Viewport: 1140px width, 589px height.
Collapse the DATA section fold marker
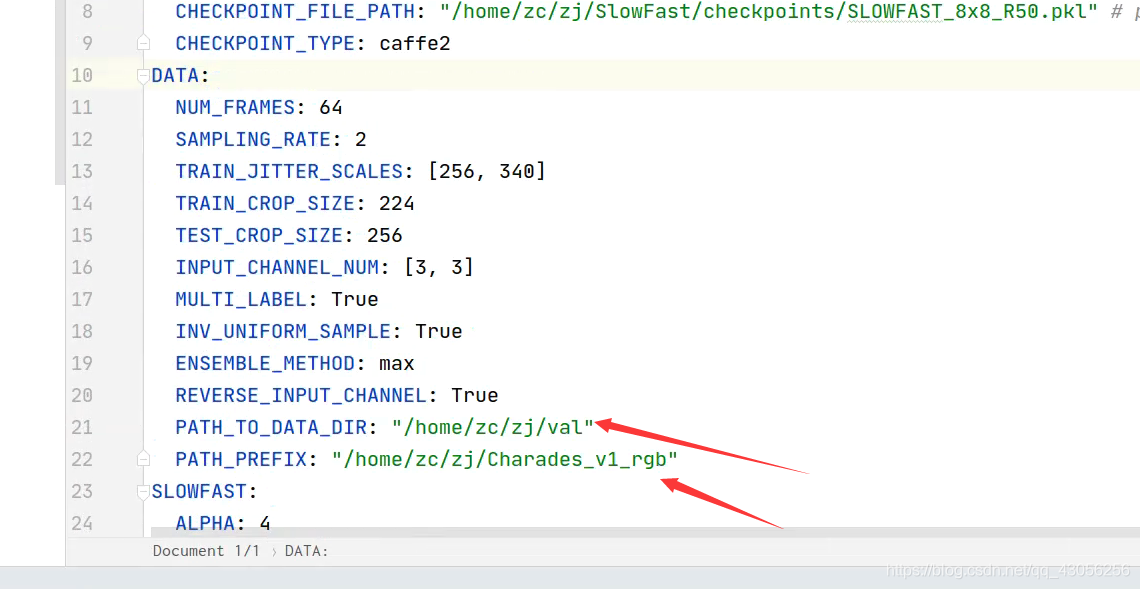coord(143,76)
